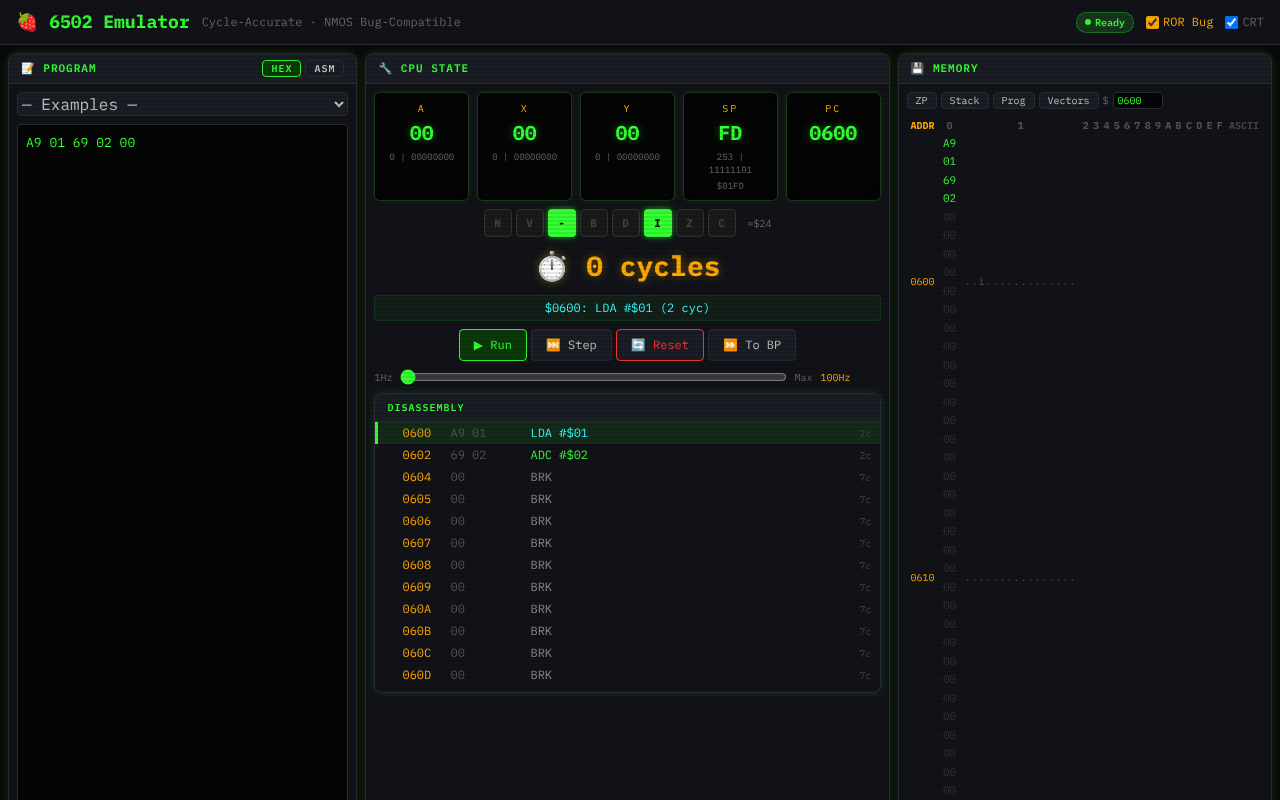Select the Y register box

[x=627, y=146]
